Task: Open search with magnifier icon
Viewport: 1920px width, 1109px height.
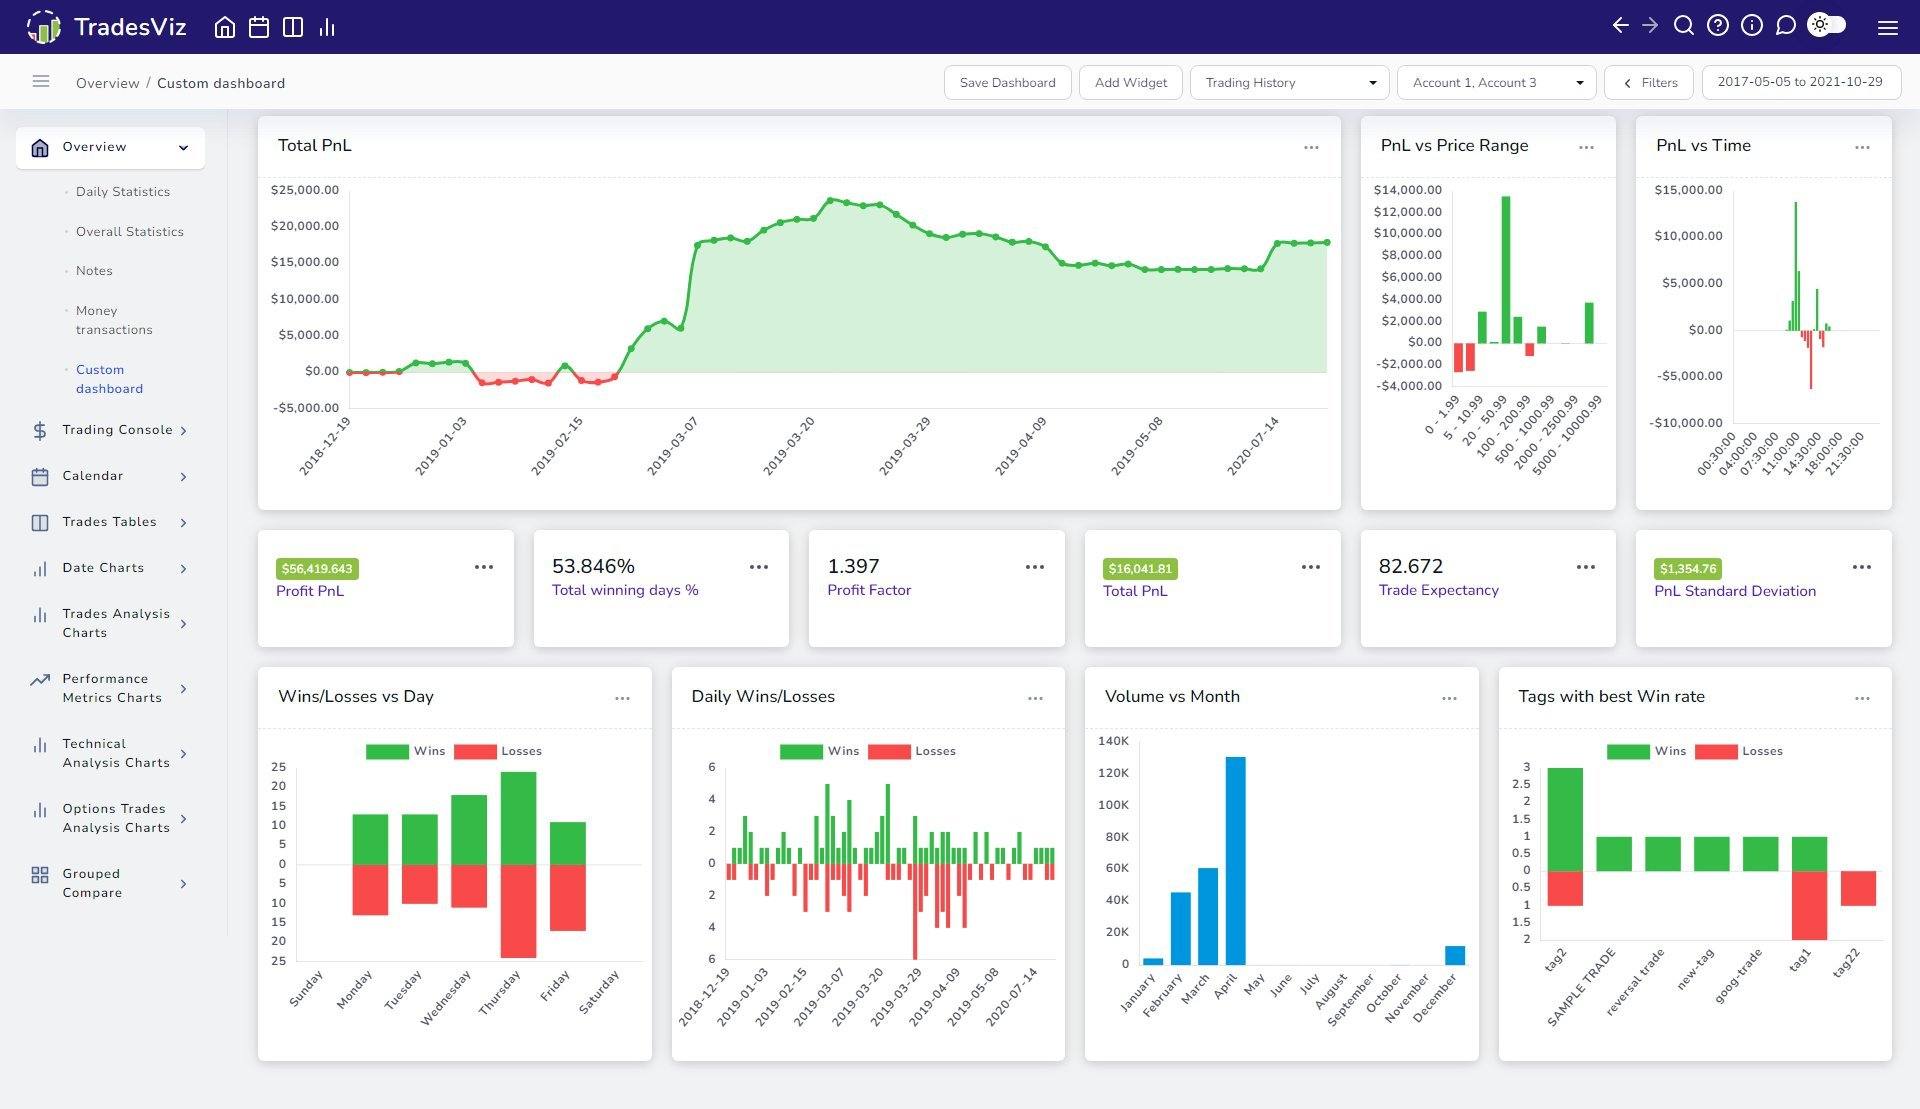Action: point(1684,26)
